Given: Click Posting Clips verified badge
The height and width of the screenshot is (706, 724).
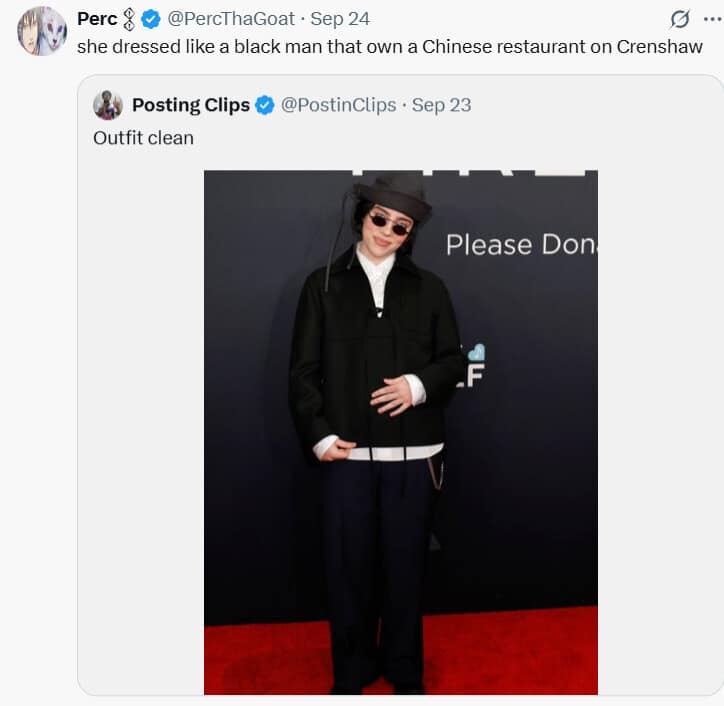Looking at the screenshot, I should pos(265,105).
